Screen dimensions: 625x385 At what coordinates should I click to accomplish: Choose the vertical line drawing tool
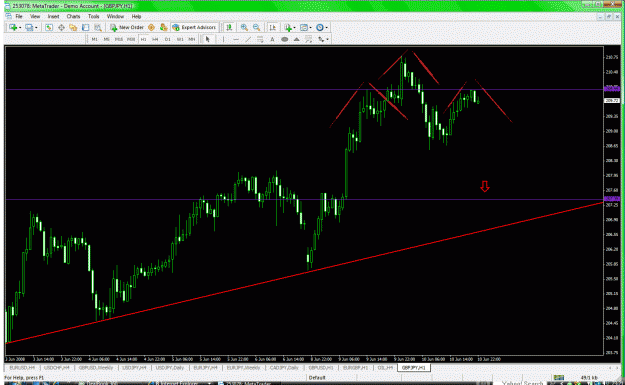point(223,39)
